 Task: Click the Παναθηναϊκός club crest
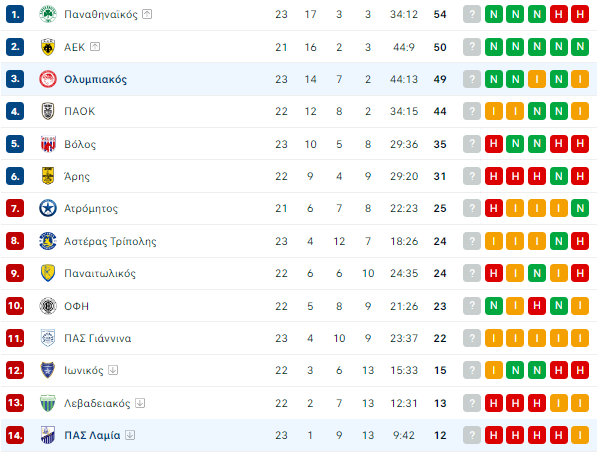(48, 14)
